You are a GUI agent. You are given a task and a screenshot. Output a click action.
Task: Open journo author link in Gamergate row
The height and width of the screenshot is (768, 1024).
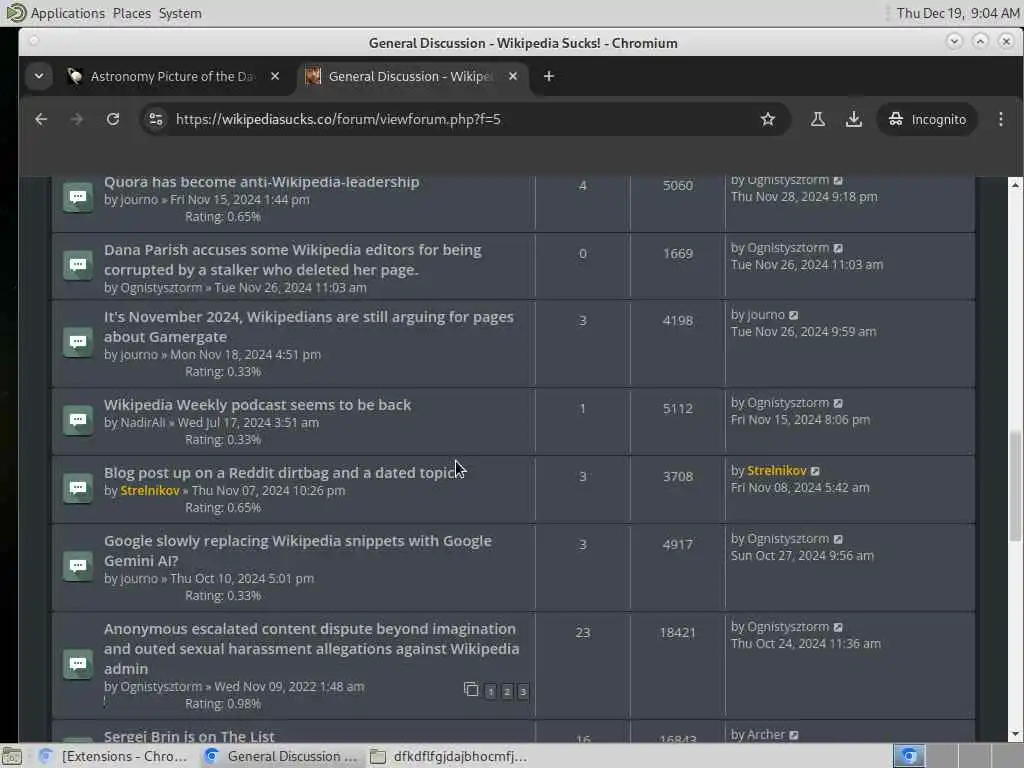[139, 355]
